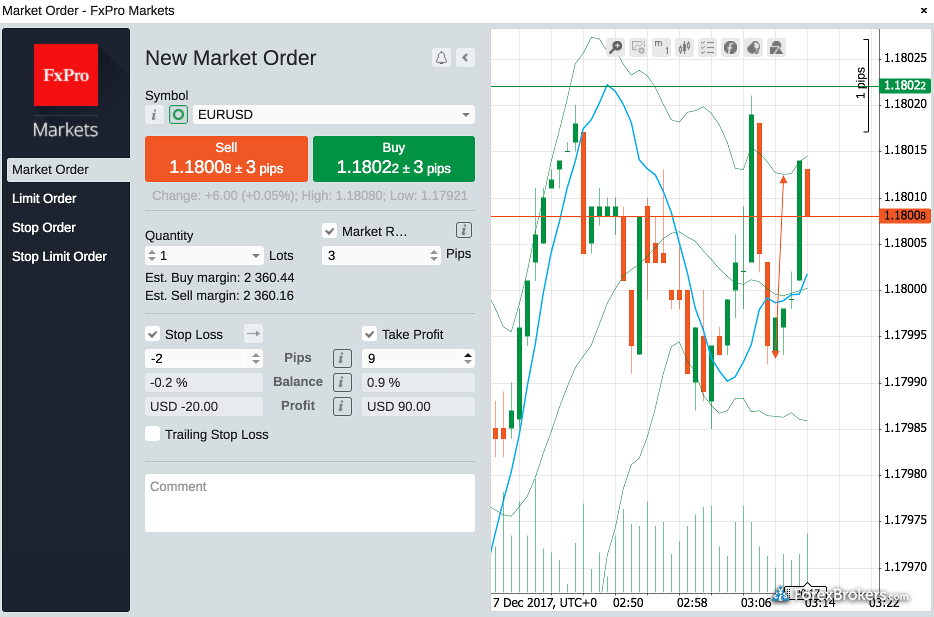Click the New Market Order heading
The height and width of the screenshot is (617, 934).
(x=231, y=58)
